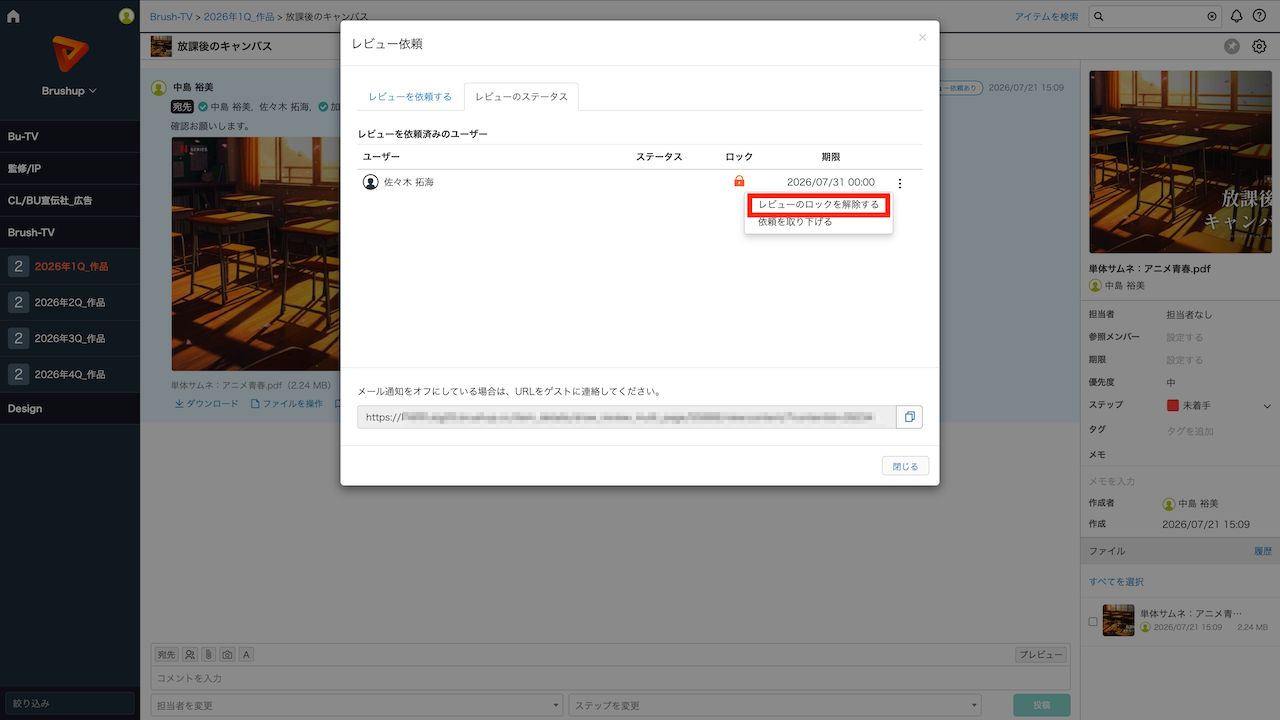Click the review URL field

pos(627,417)
